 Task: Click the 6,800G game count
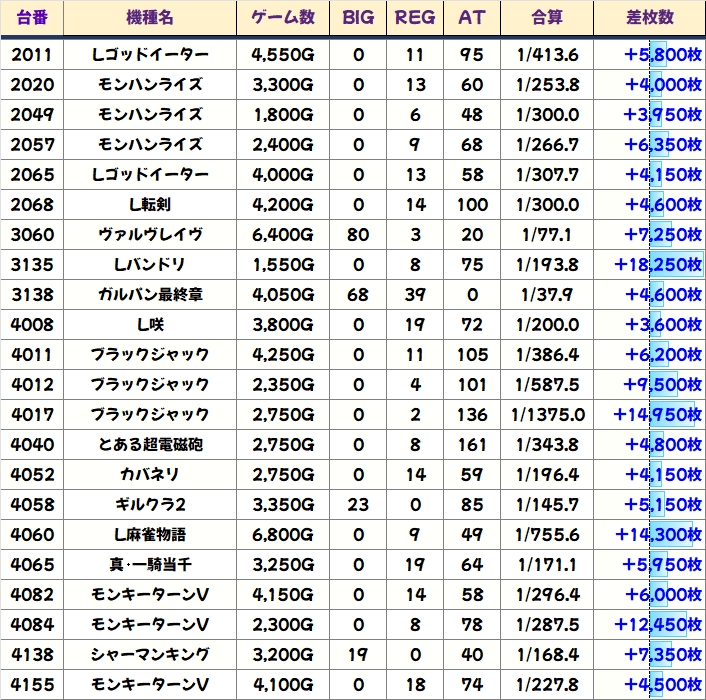click(283, 535)
